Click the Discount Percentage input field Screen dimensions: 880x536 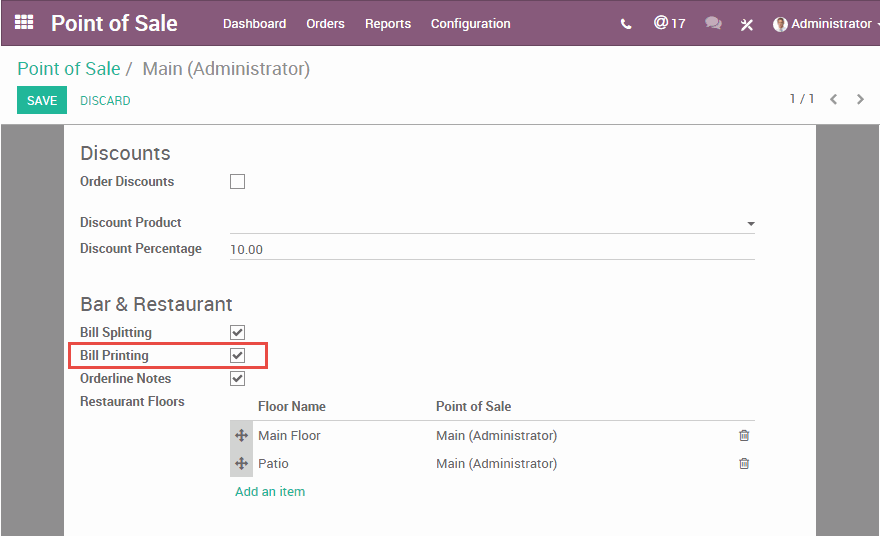click(x=490, y=249)
